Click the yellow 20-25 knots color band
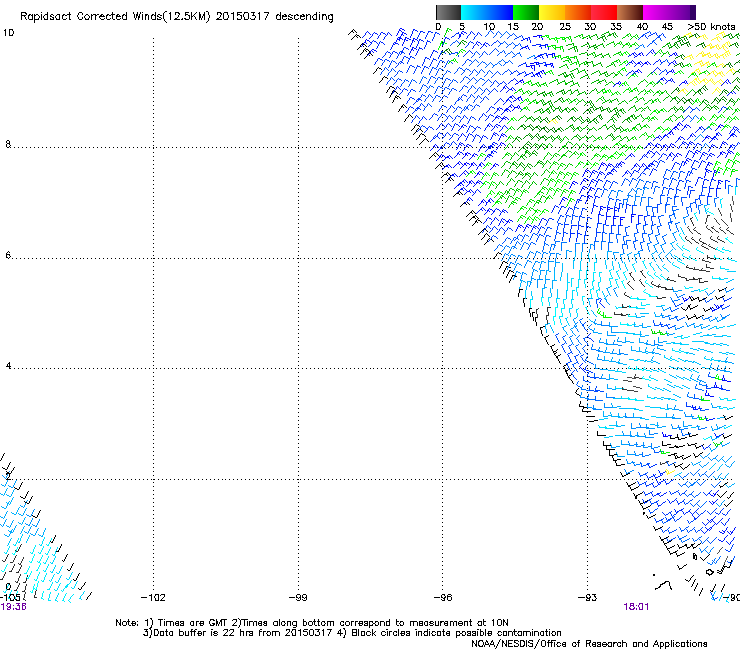This screenshot has height=650, width=740. (x=552, y=12)
